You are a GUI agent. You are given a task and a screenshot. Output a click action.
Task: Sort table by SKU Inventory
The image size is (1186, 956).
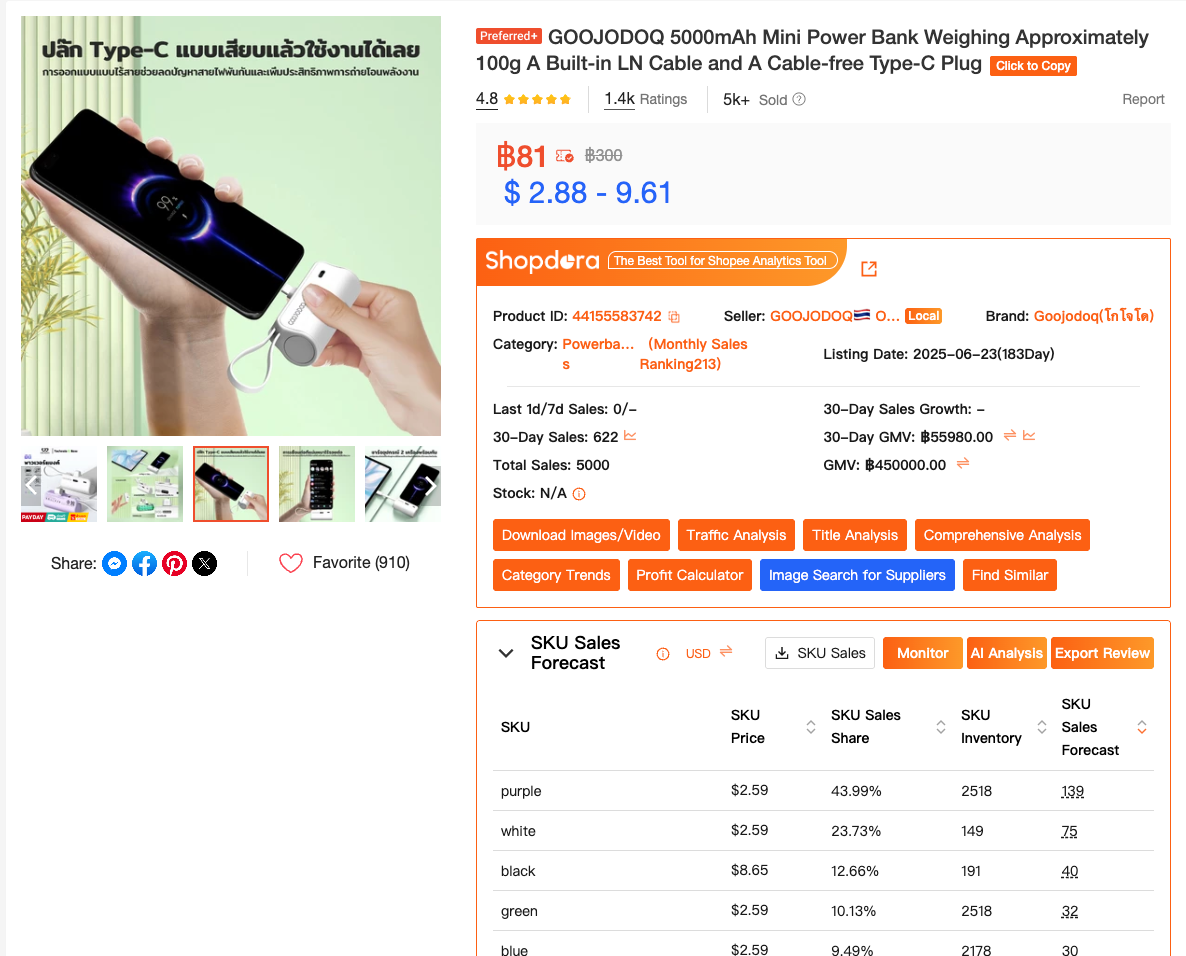click(x=1042, y=727)
